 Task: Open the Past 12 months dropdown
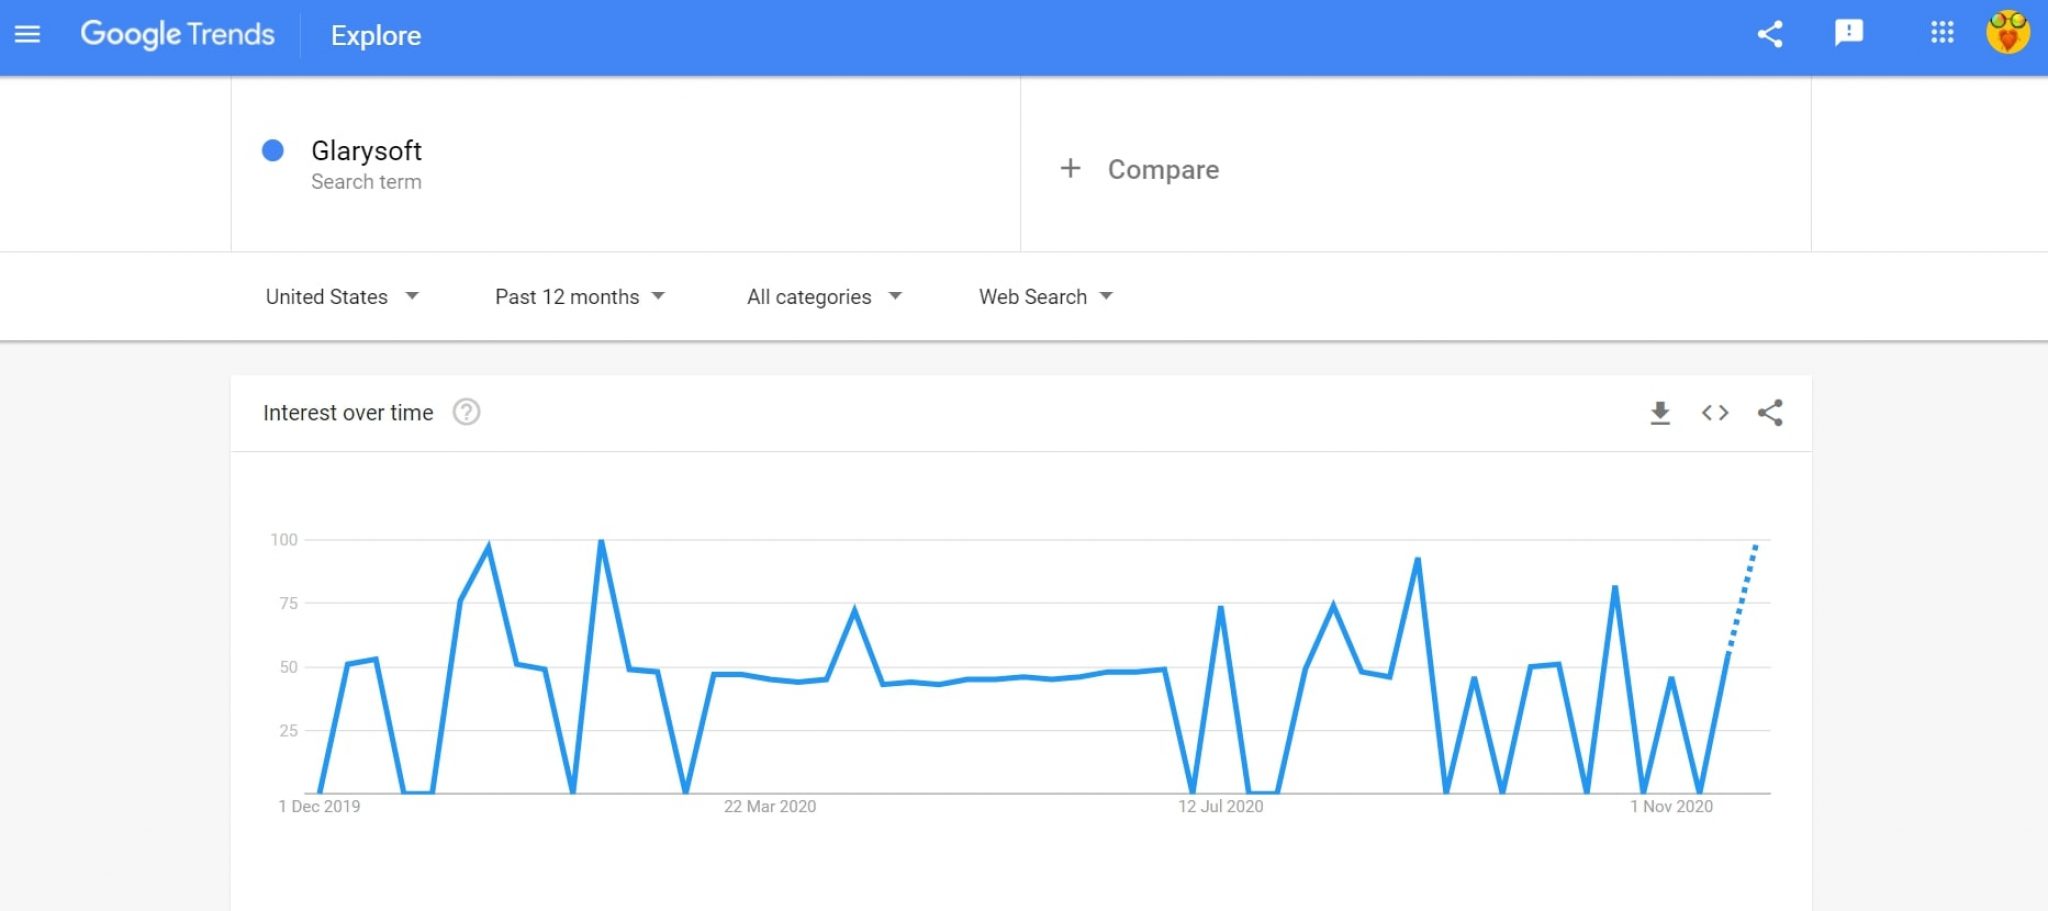[x=580, y=297]
